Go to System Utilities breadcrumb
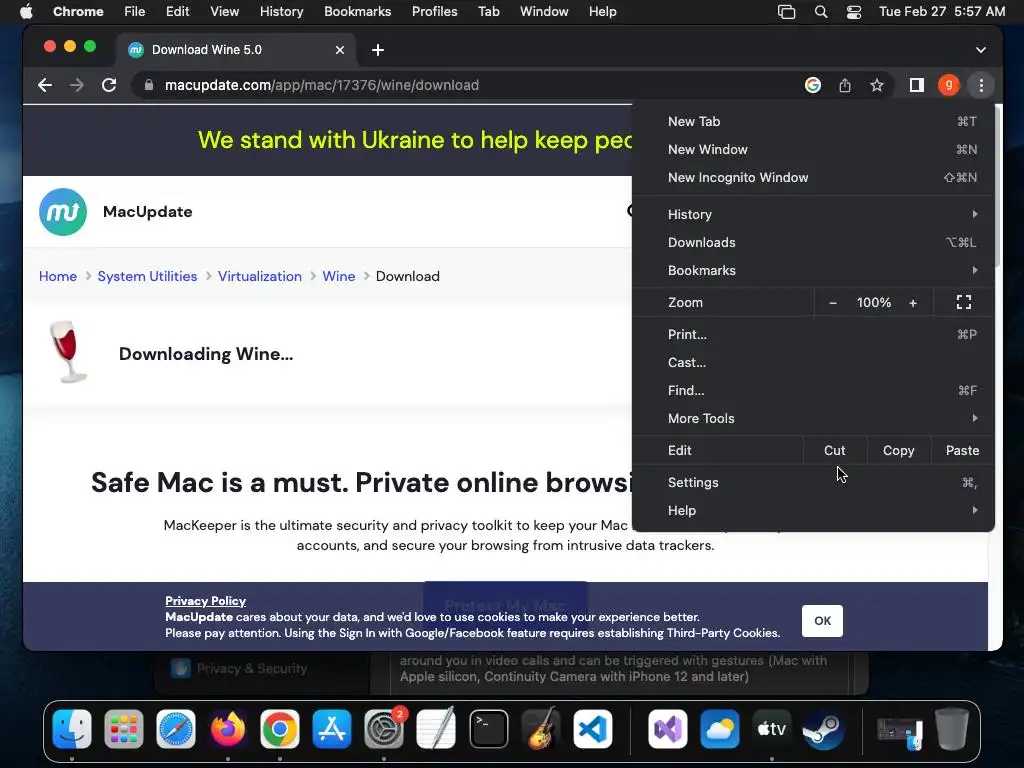Screen dimensions: 1024x768 (x=147, y=276)
